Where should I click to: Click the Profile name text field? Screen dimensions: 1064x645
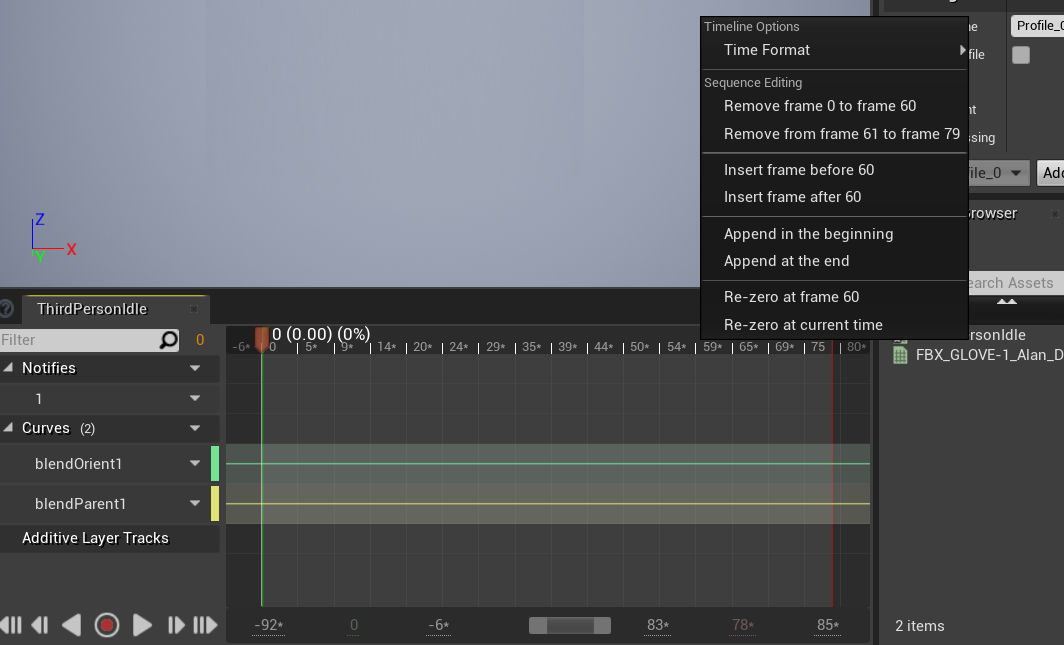point(1038,26)
